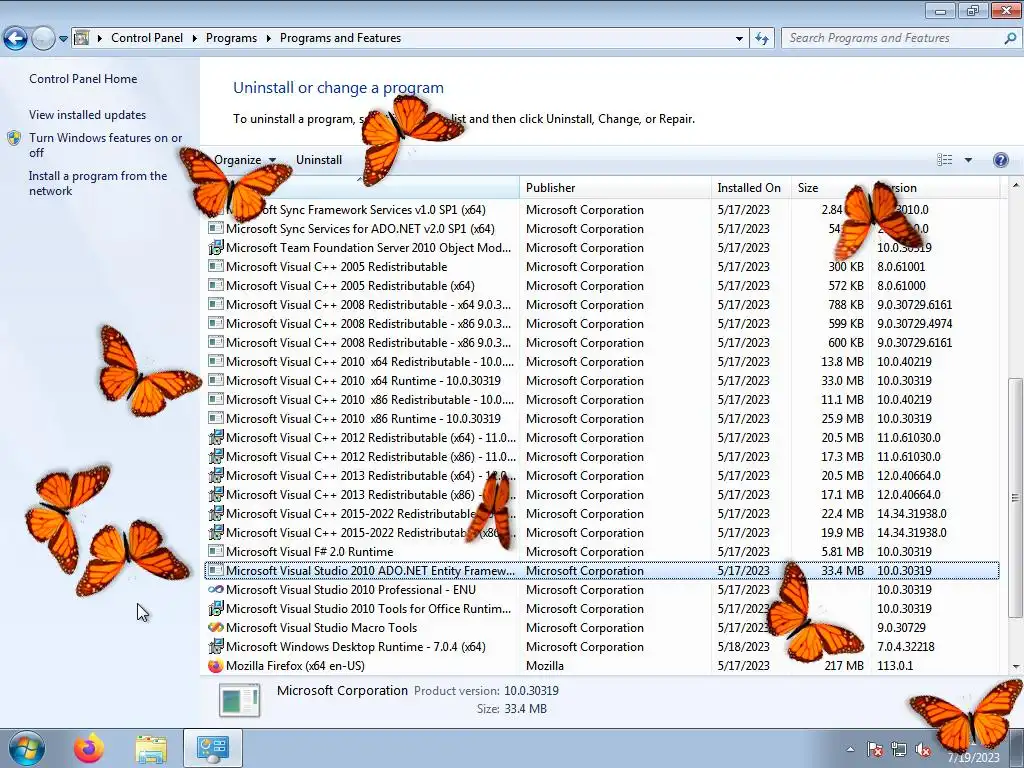Click Control Panel in the breadcrumb
This screenshot has height=768, width=1024.
click(147, 38)
